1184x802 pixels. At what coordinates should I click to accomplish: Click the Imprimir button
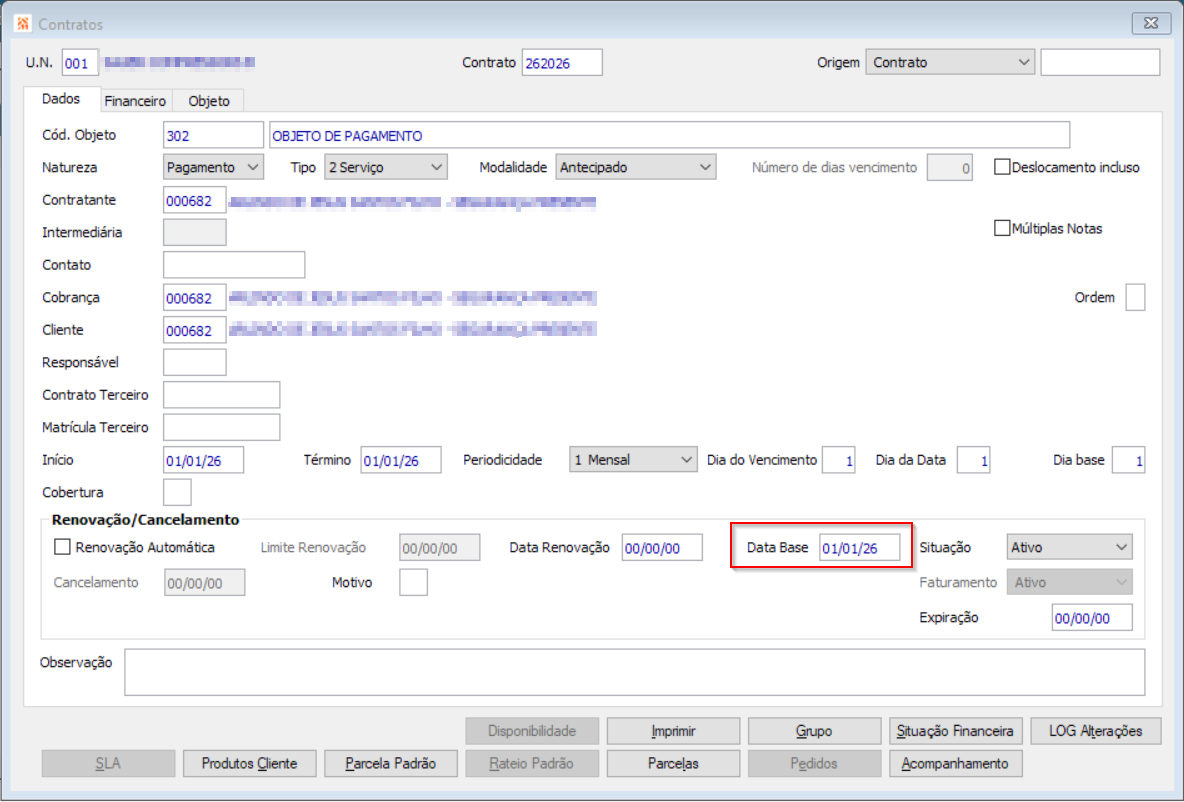[x=674, y=731]
